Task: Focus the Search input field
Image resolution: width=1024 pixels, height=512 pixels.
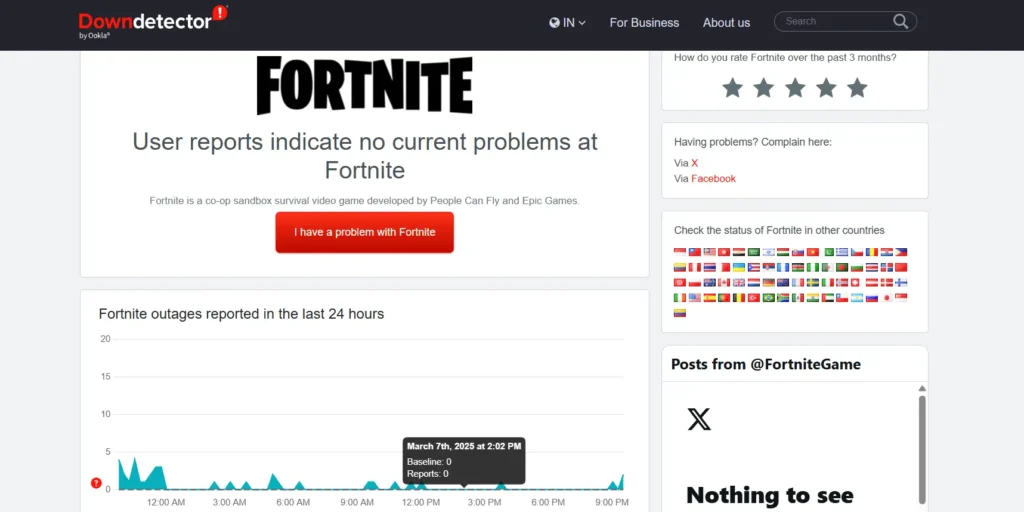Action: coord(836,22)
